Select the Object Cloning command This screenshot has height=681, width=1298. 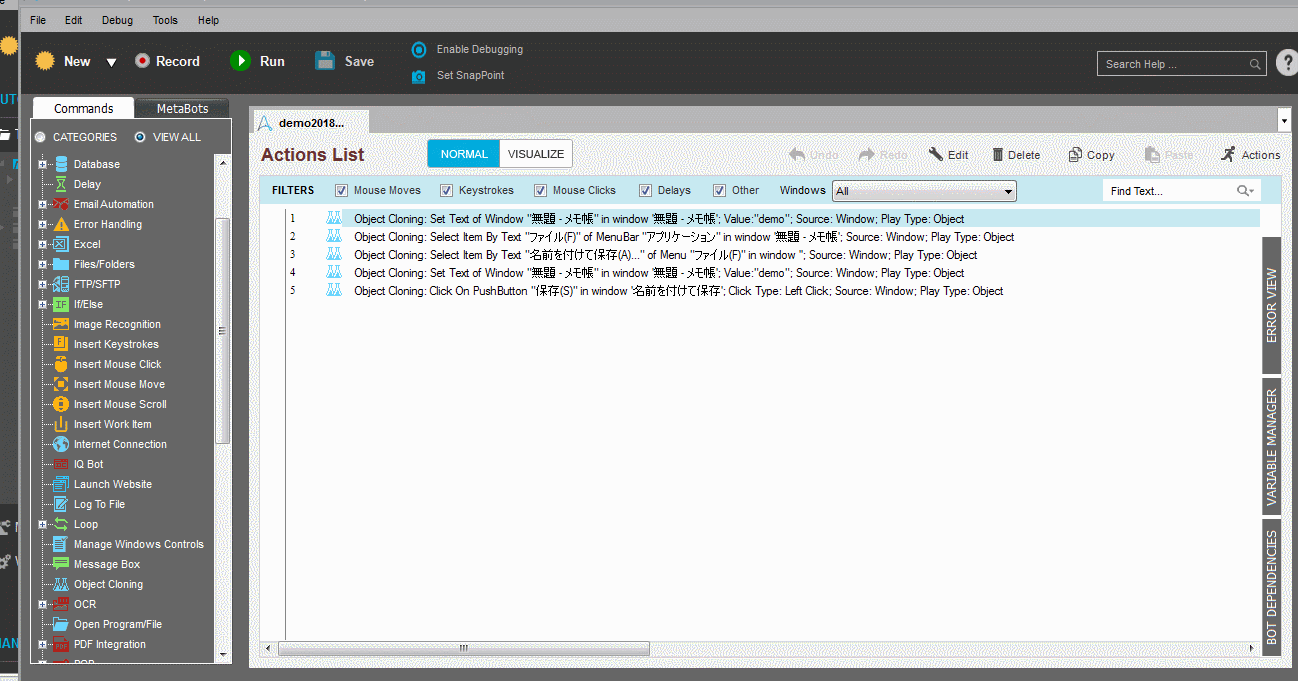(108, 584)
